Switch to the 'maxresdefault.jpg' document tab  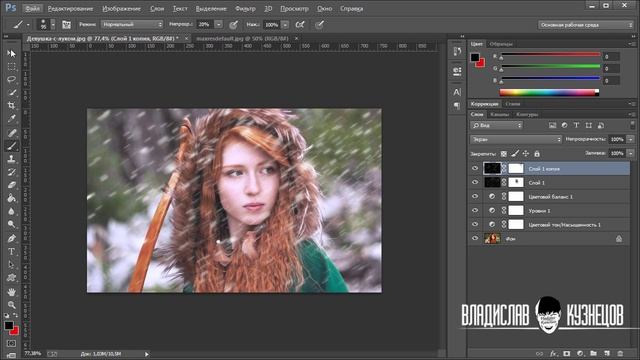tap(242, 38)
